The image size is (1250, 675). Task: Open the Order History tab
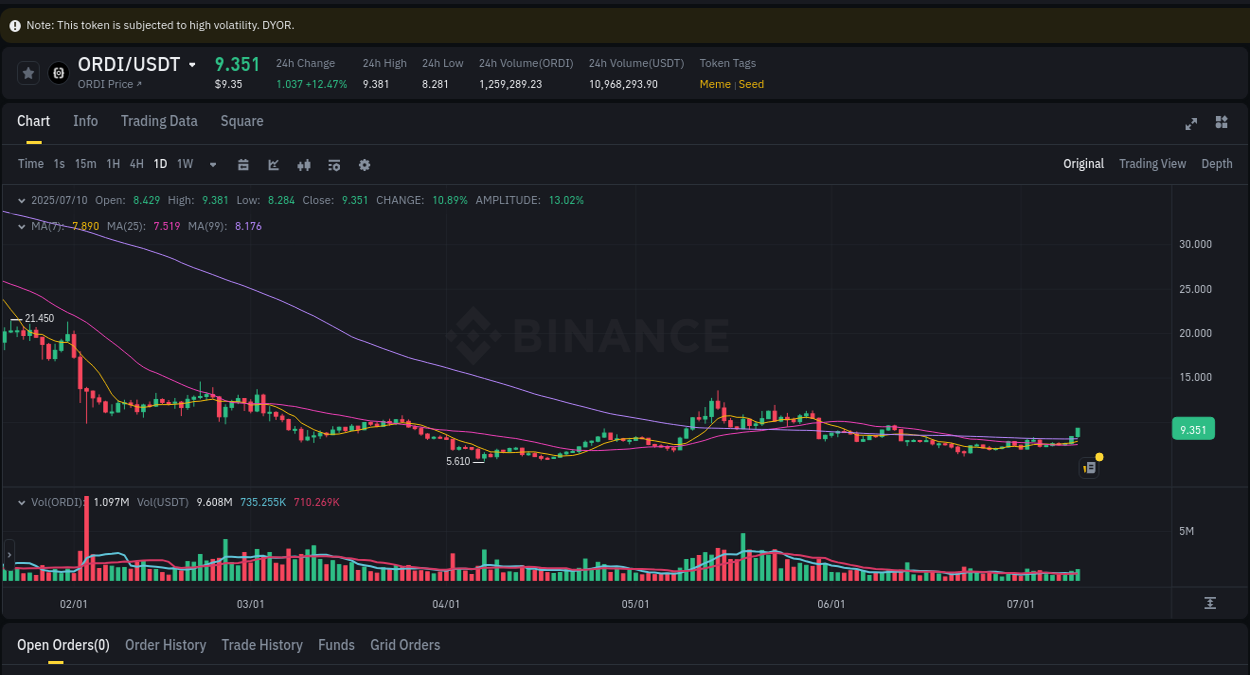(165, 645)
